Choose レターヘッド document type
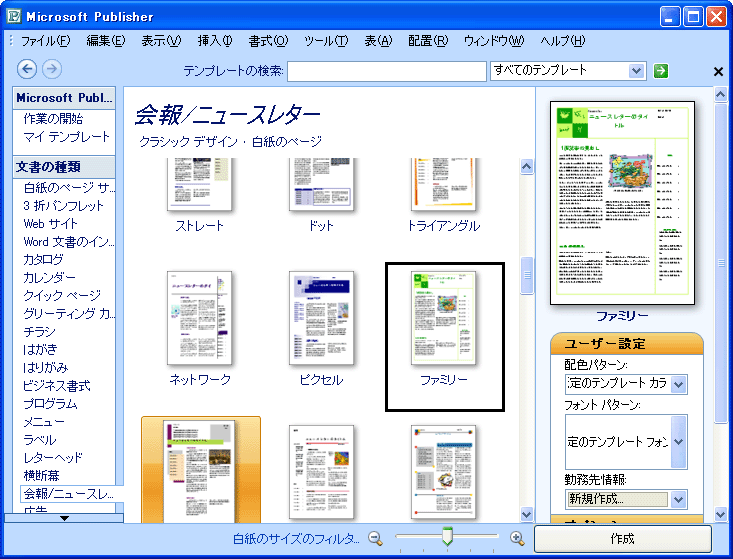Screen dimensions: 733x559 click(x=53, y=458)
